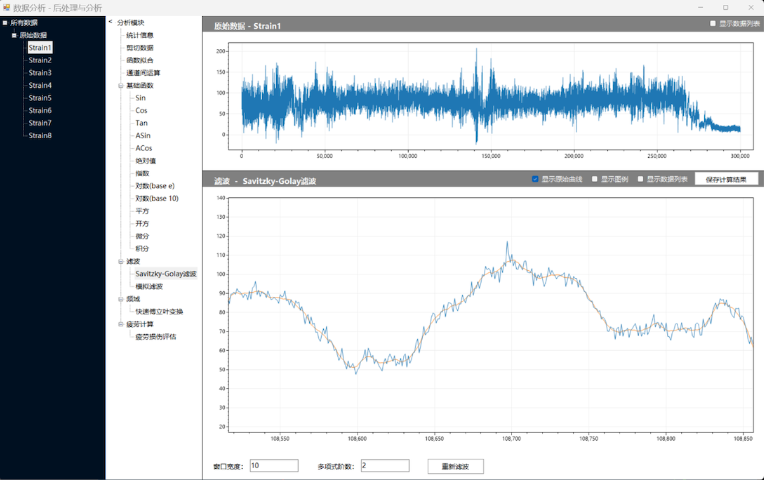
Task: Check 显示数据列表 in filter panel
Action: tap(641, 179)
